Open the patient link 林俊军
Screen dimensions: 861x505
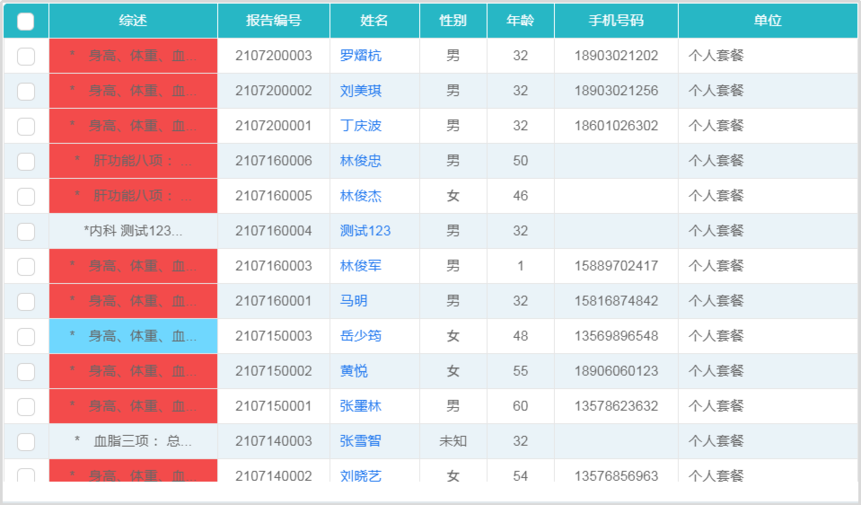[x=360, y=266]
